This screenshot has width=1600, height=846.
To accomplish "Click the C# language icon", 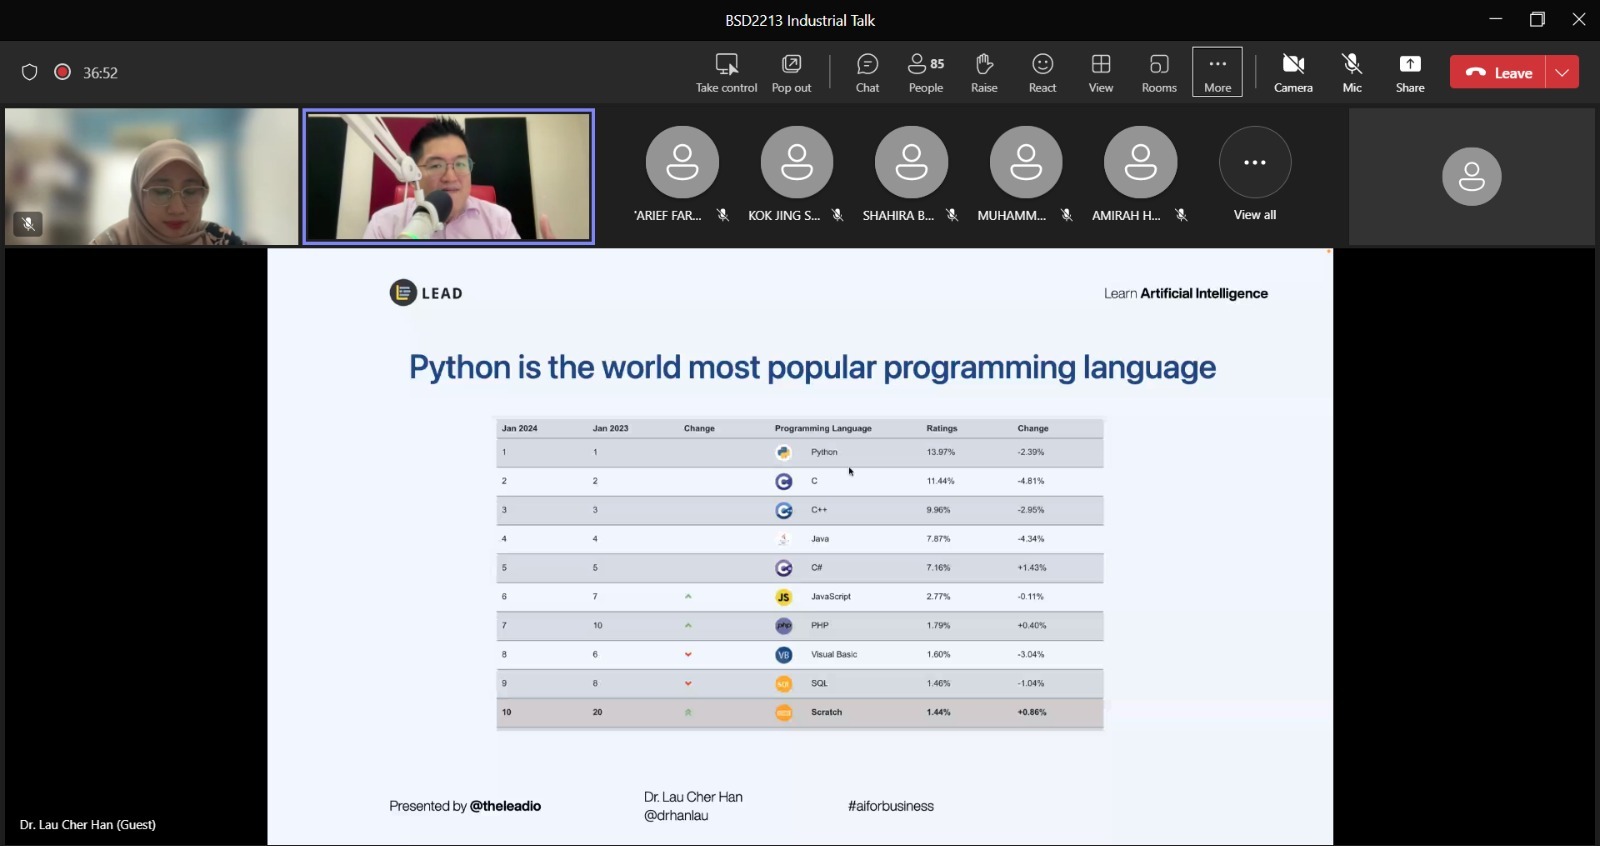I will (x=784, y=568).
